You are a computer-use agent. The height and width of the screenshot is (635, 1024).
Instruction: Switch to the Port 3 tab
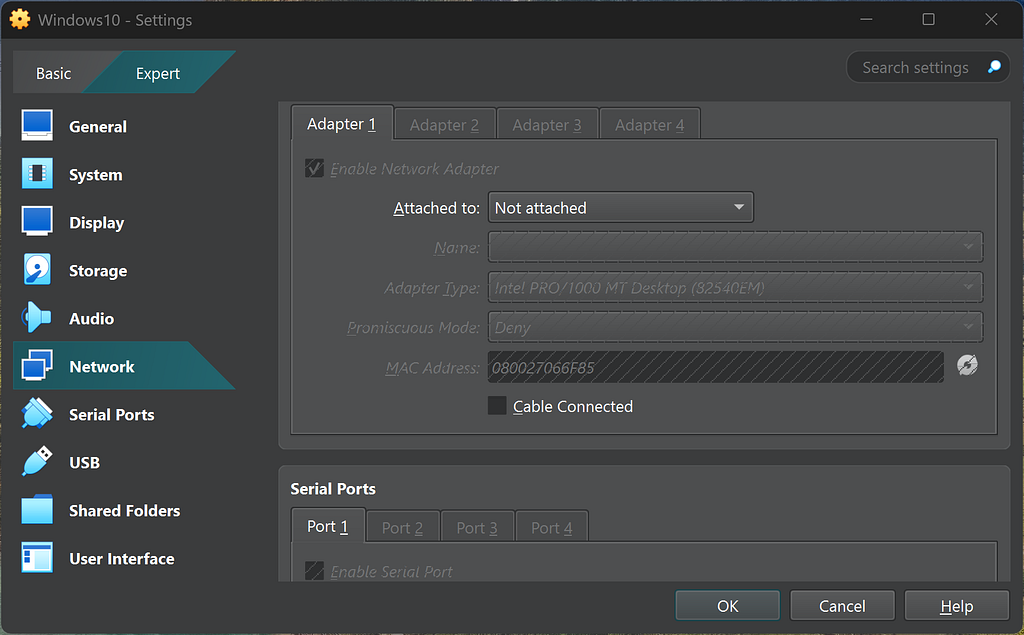(x=477, y=528)
